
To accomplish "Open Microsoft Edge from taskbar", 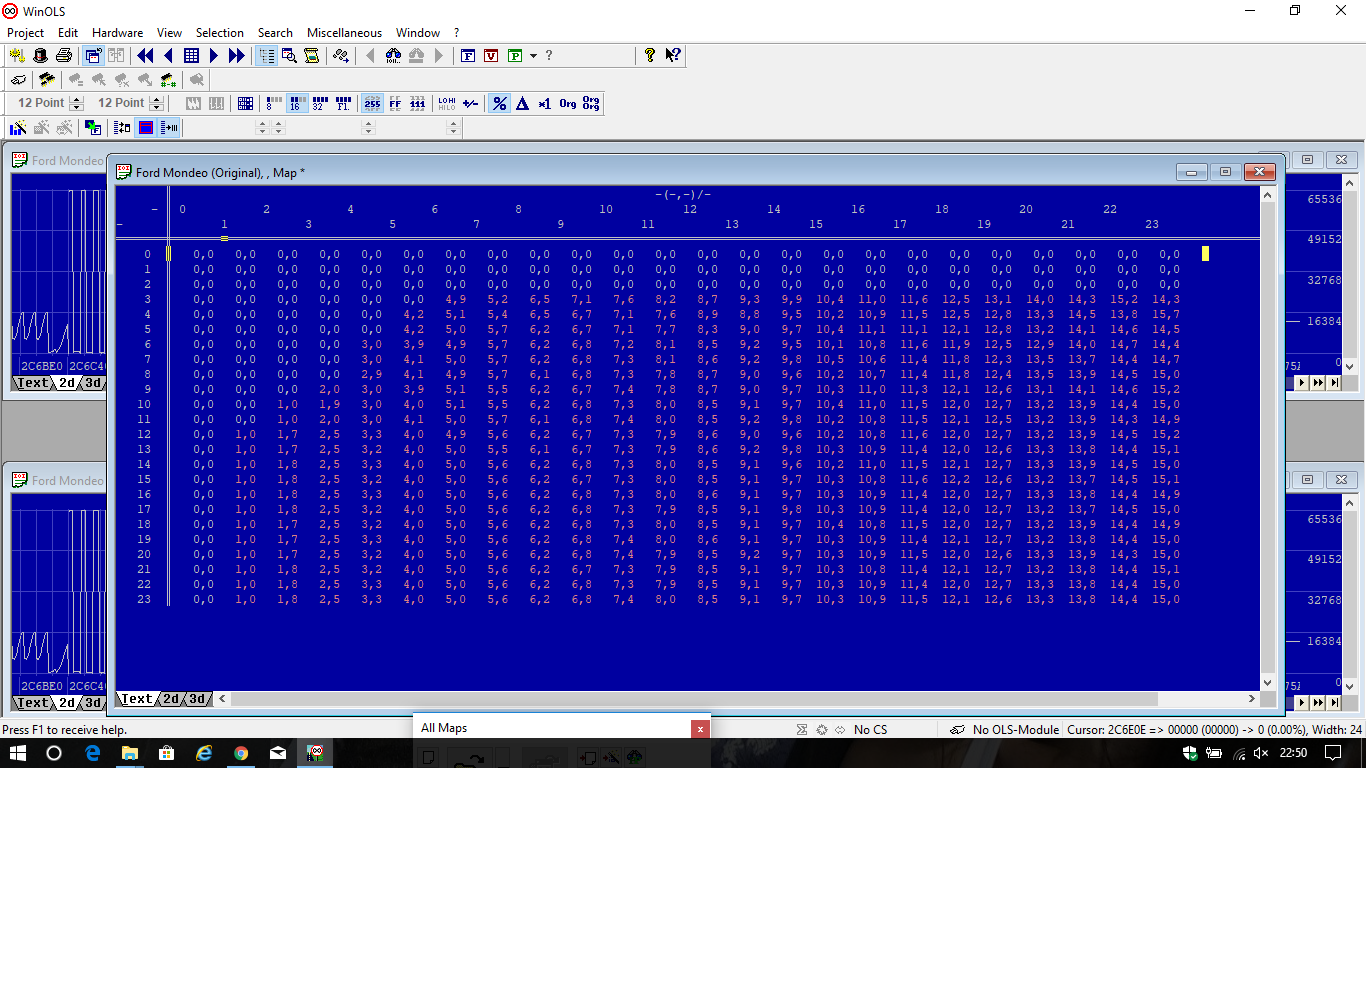I will pyautogui.click(x=92, y=753).
